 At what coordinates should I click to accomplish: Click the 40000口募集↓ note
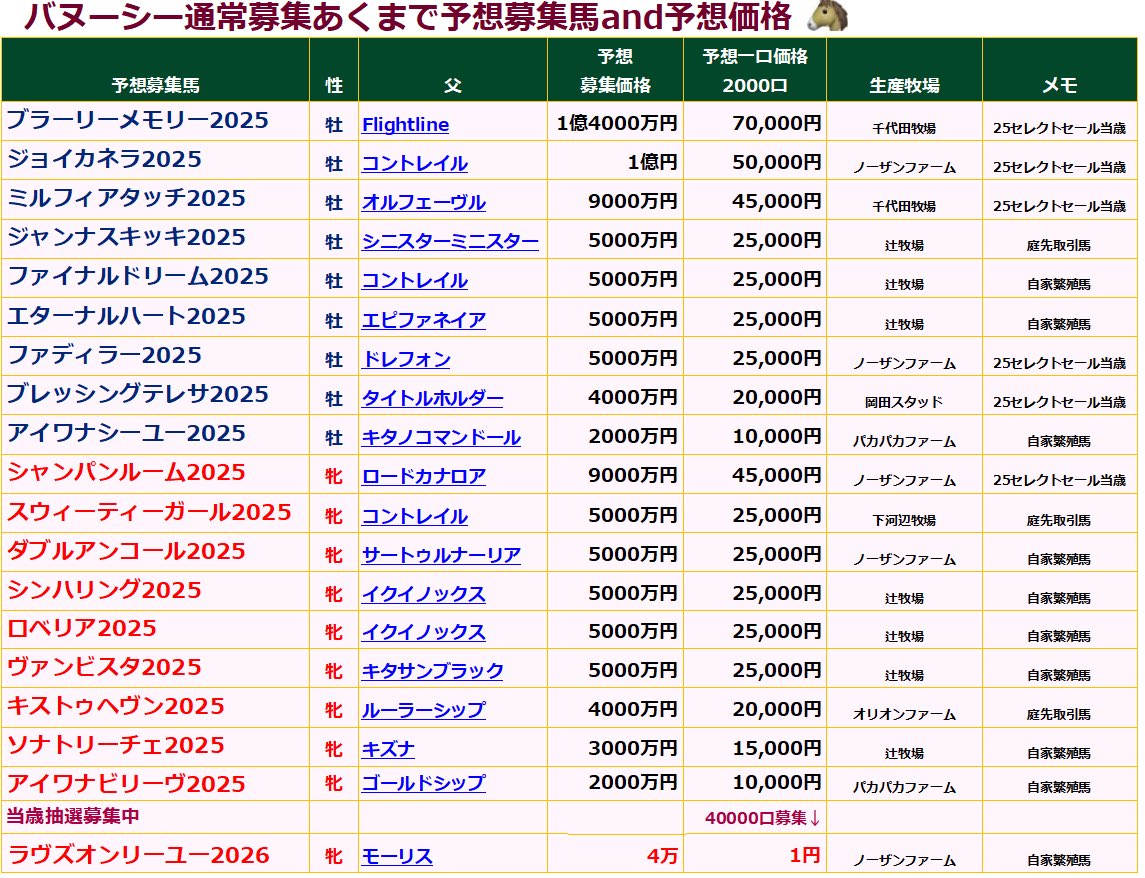762,818
